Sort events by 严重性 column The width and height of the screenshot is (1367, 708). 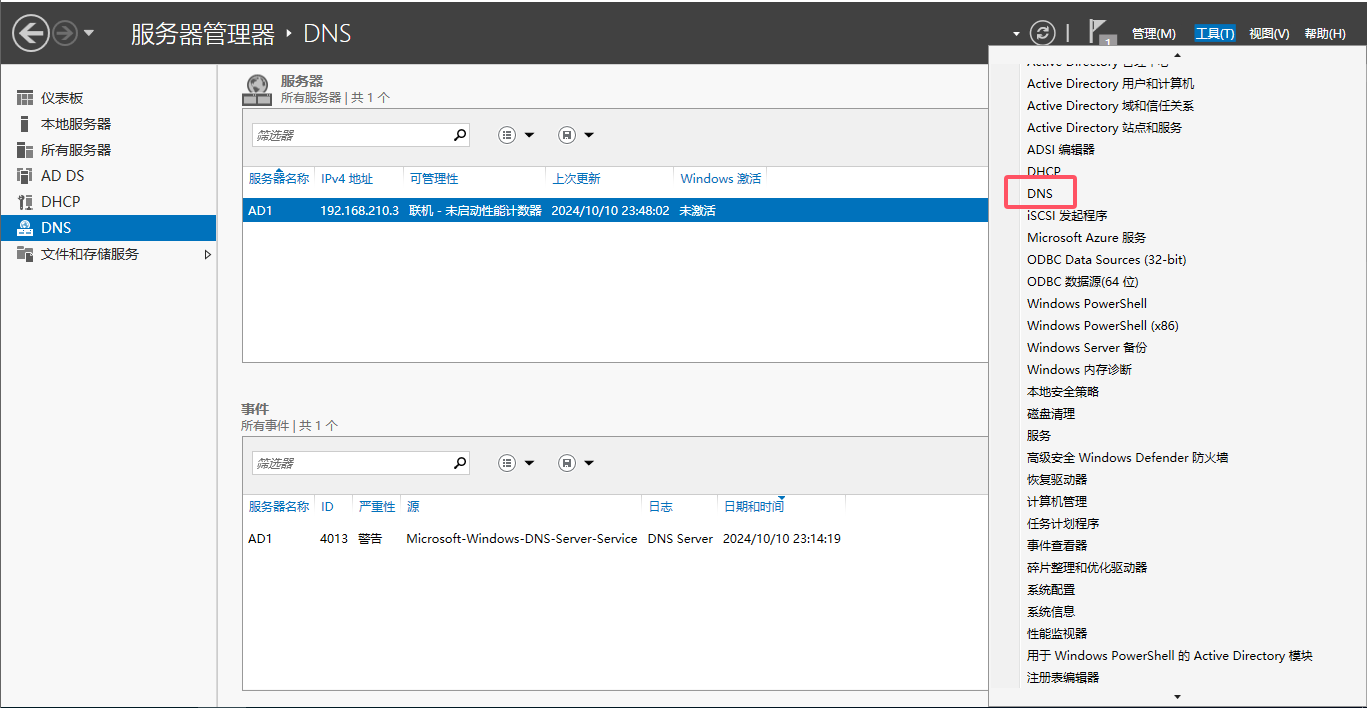click(377, 507)
